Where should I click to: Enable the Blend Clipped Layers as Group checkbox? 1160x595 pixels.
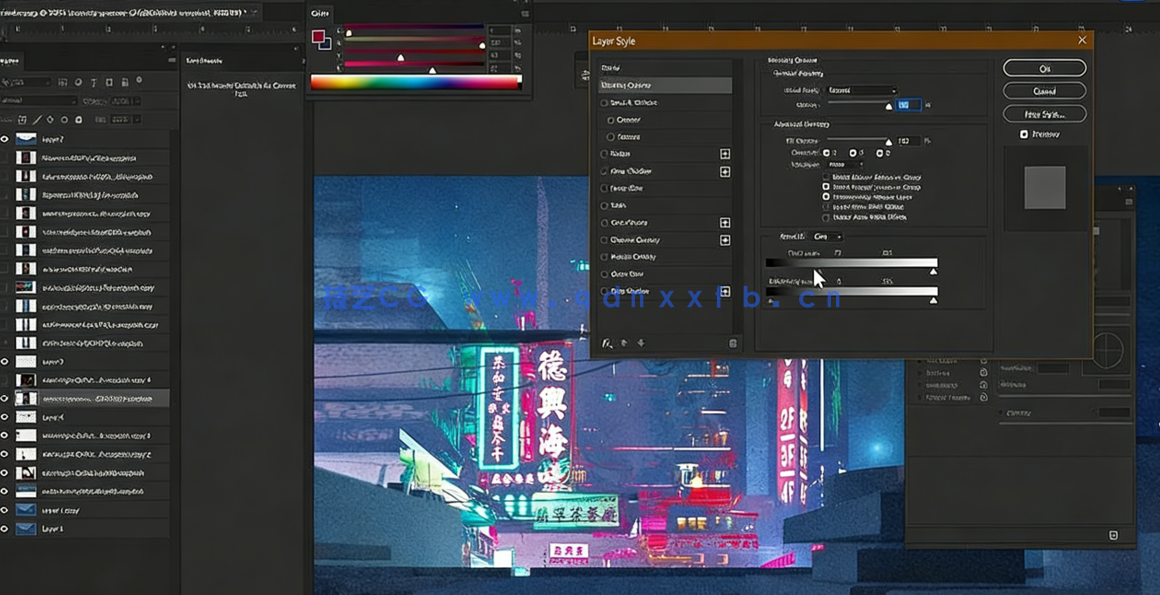pyautogui.click(x=824, y=189)
